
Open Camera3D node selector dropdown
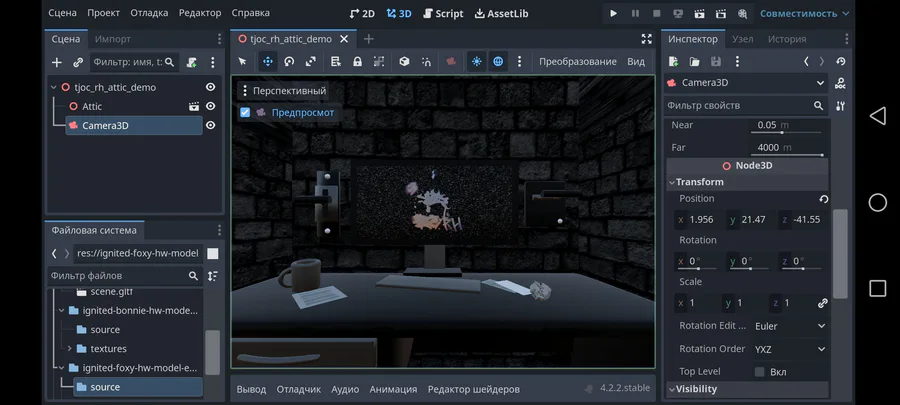coord(746,83)
